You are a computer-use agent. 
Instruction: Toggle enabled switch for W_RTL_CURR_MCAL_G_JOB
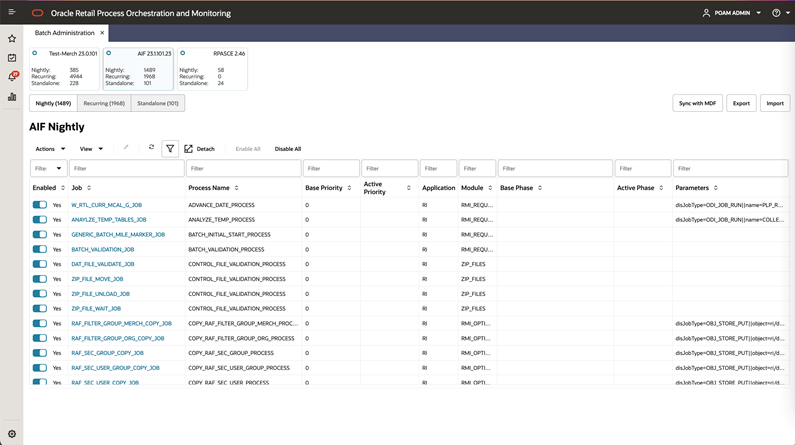click(x=40, y=205)
